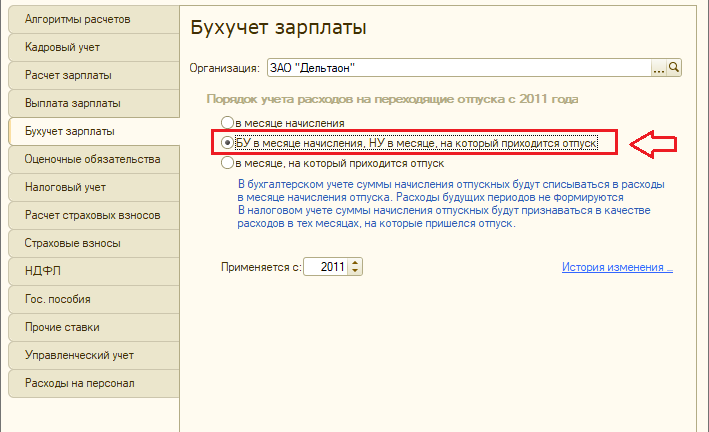Open the Расчет зарплаты tab
This screenshot has height=432, width=709.
(x=94, y=76)
